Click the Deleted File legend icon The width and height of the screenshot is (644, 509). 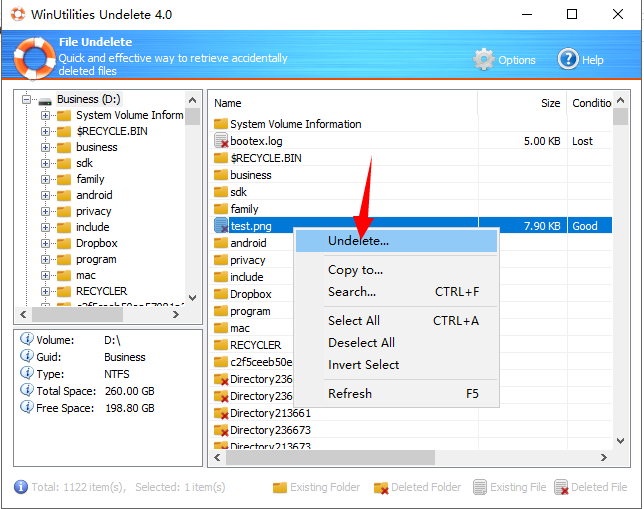[561, 487]
